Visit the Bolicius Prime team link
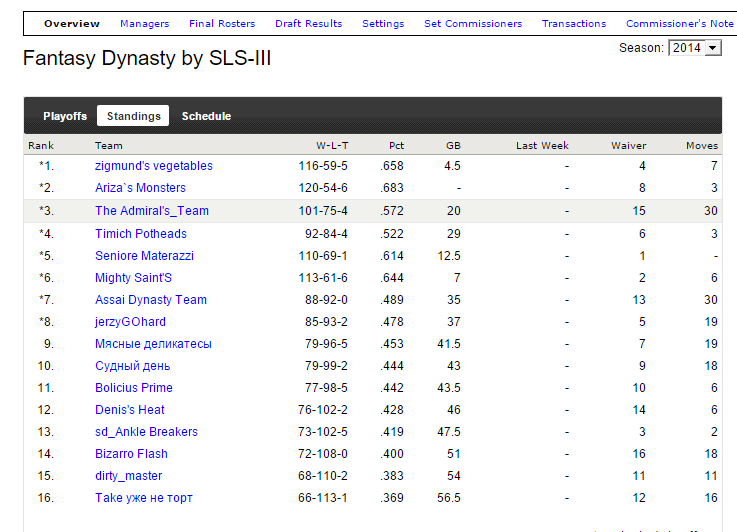Viewport: 737px width, 532px height. pyautogui.click(x=134, y=388)
